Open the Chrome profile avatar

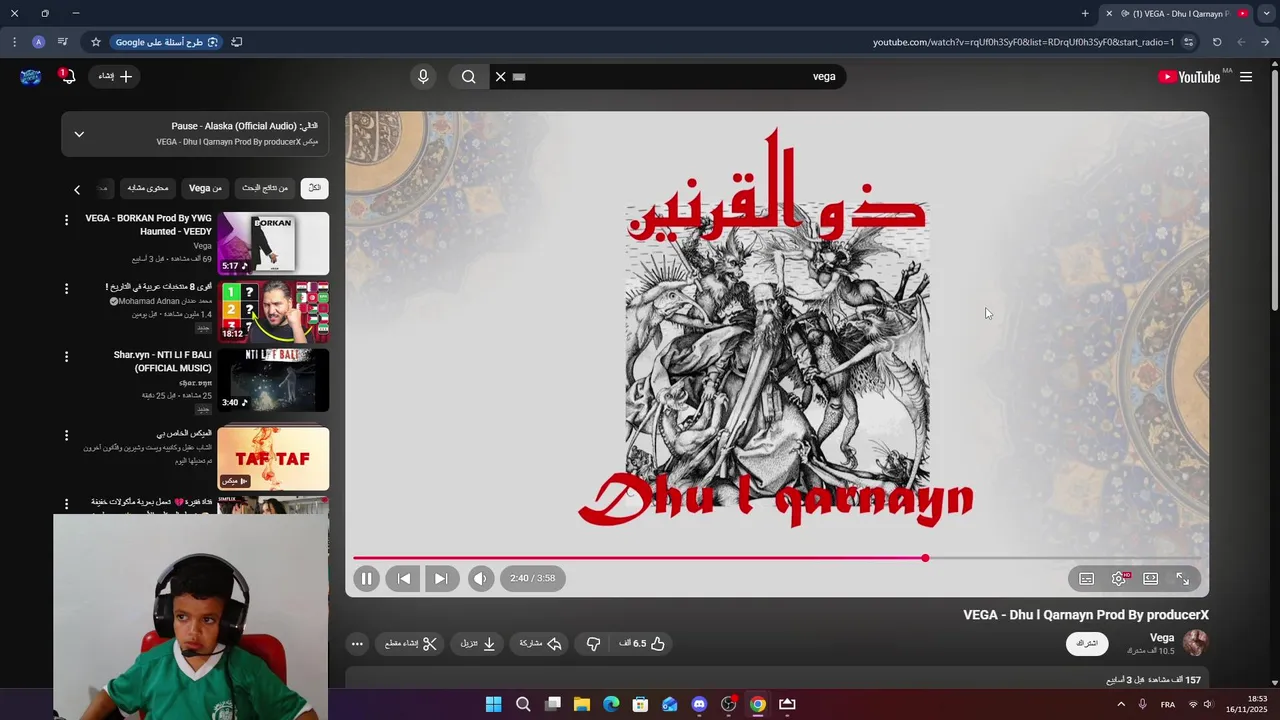click(38, 42)
